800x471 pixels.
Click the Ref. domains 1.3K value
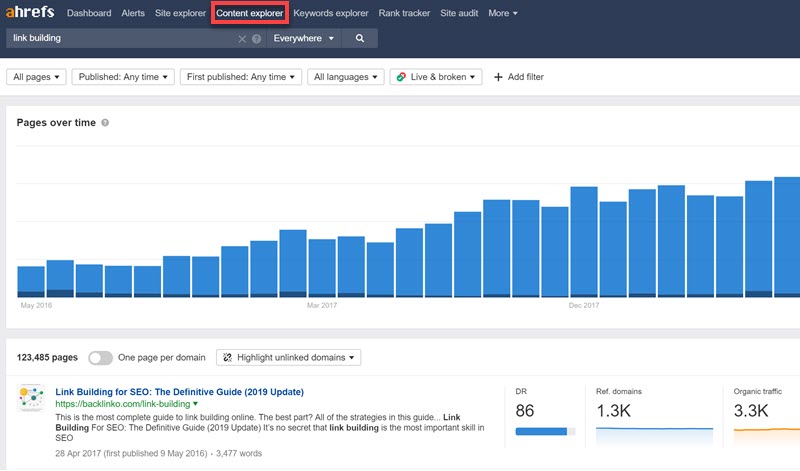[x=613, y=411]
